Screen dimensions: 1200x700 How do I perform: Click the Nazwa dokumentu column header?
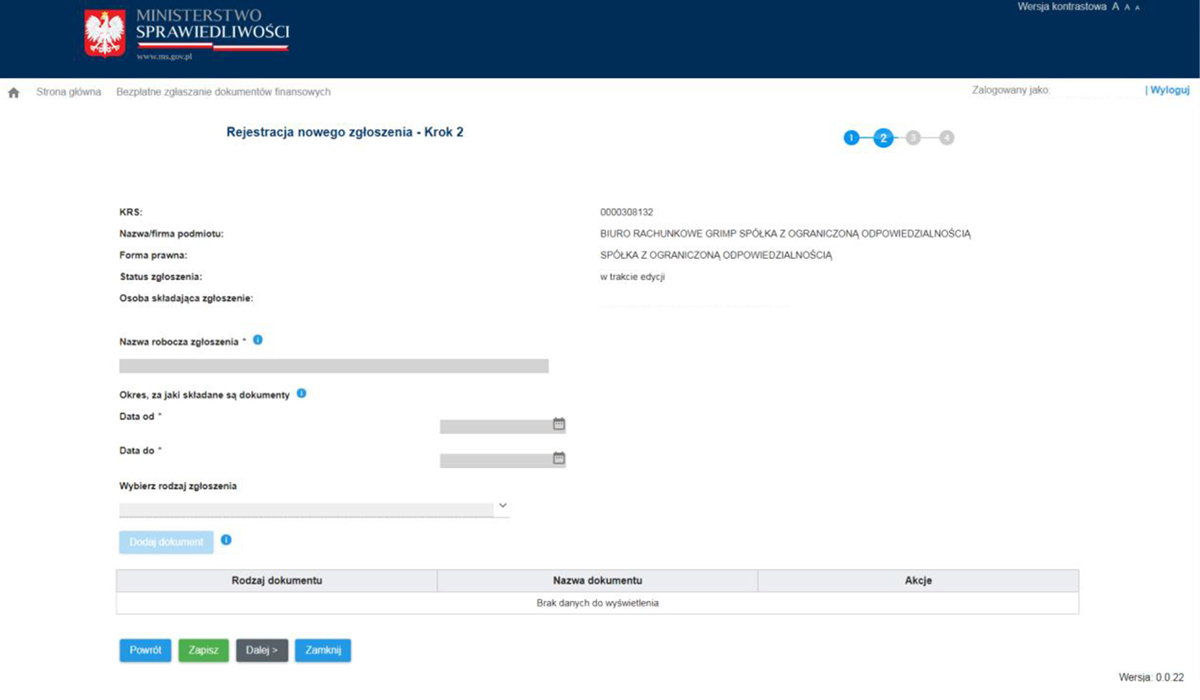pos(597,580)
